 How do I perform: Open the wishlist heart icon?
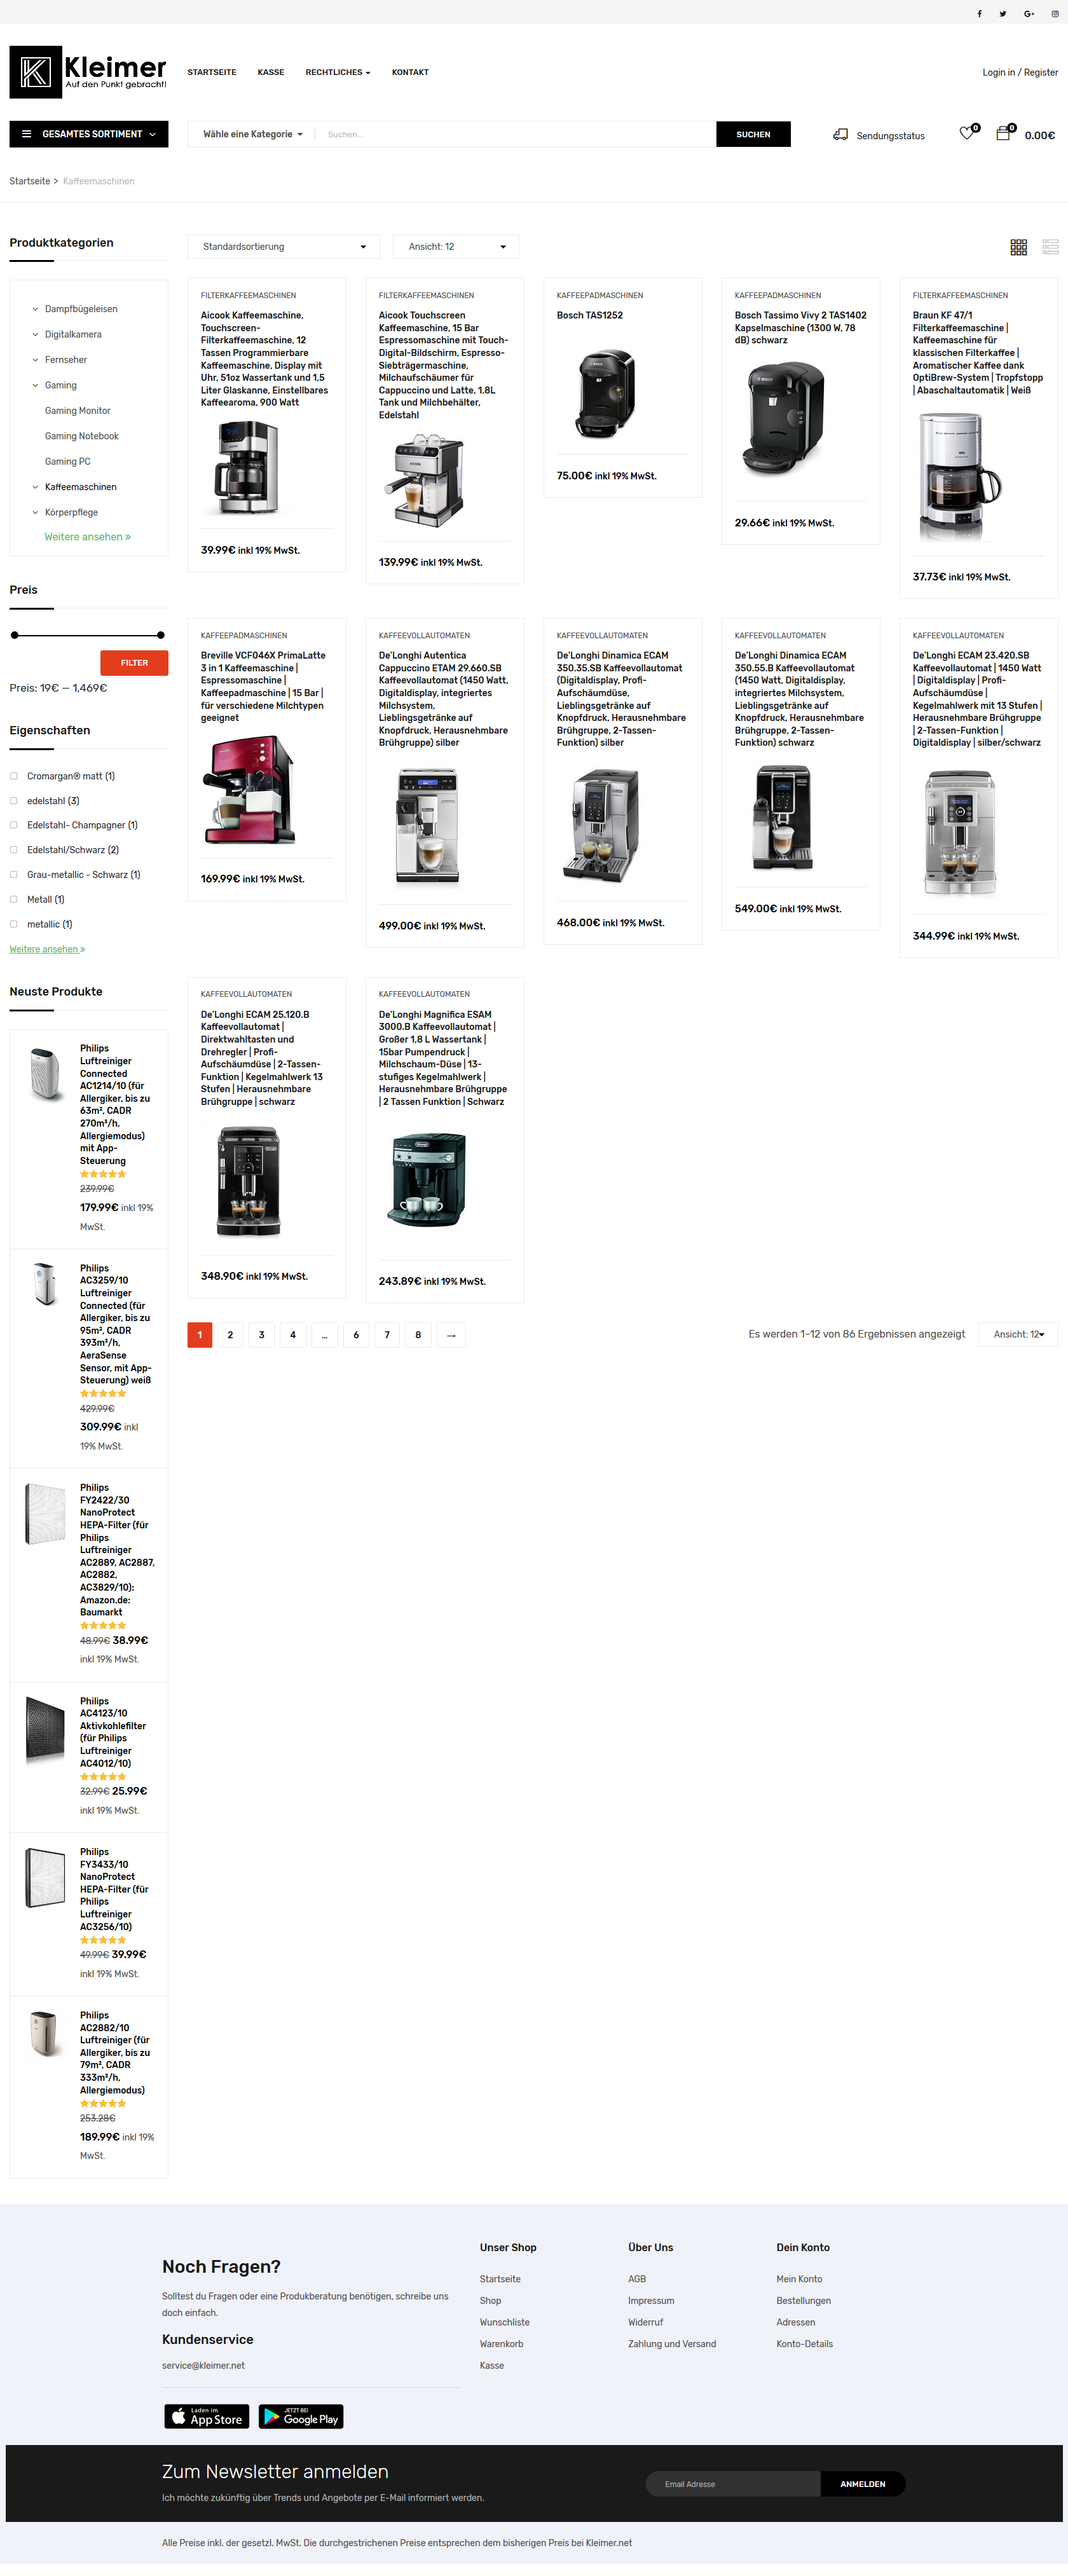pyautogui.click(x=967, y=133)
